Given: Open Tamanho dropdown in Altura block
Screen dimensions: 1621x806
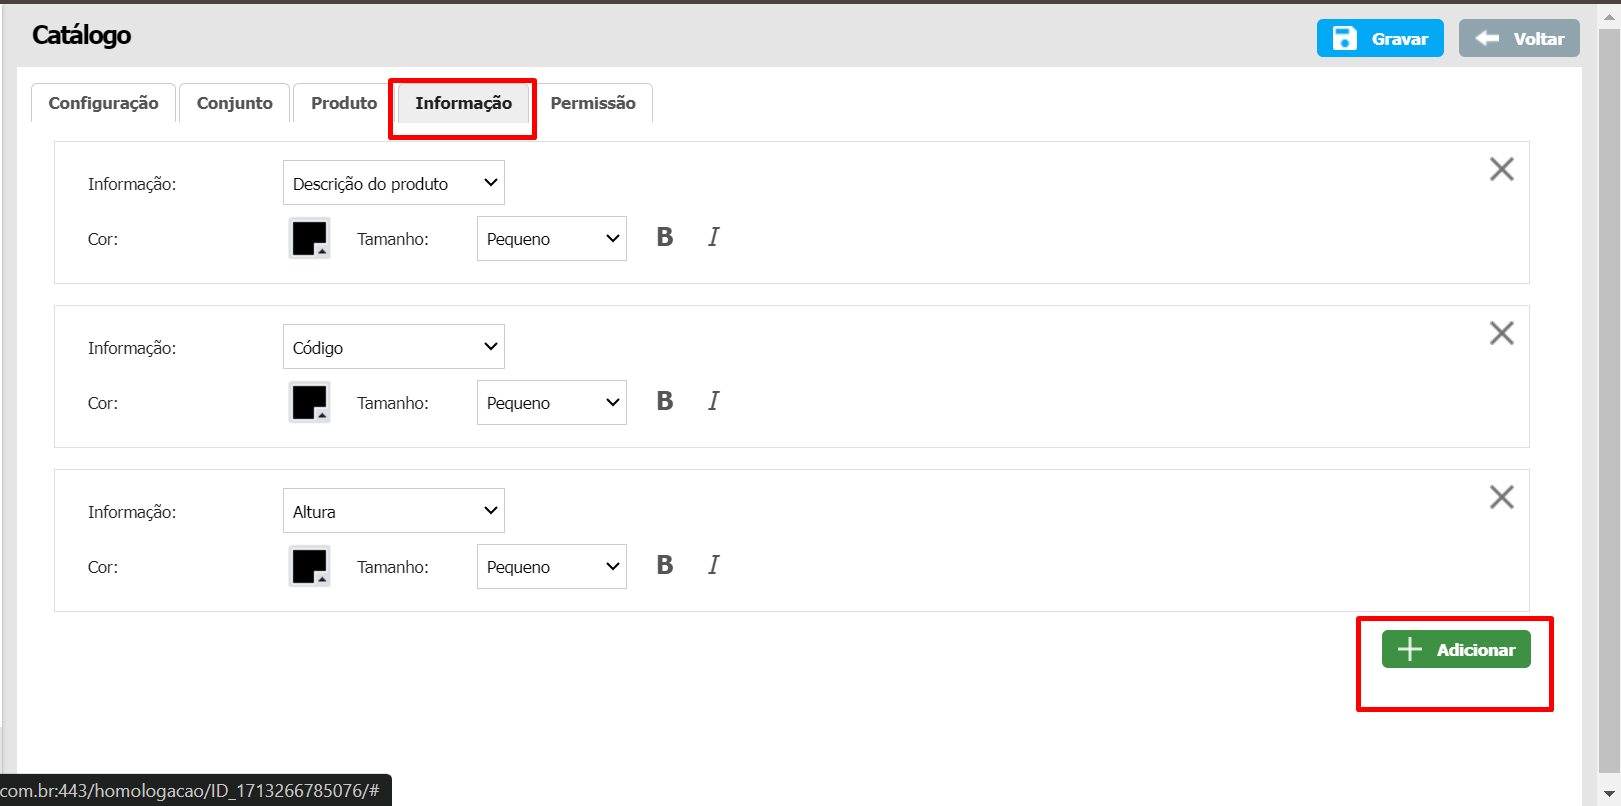Looking at the screenshot, I should (552, 567).
